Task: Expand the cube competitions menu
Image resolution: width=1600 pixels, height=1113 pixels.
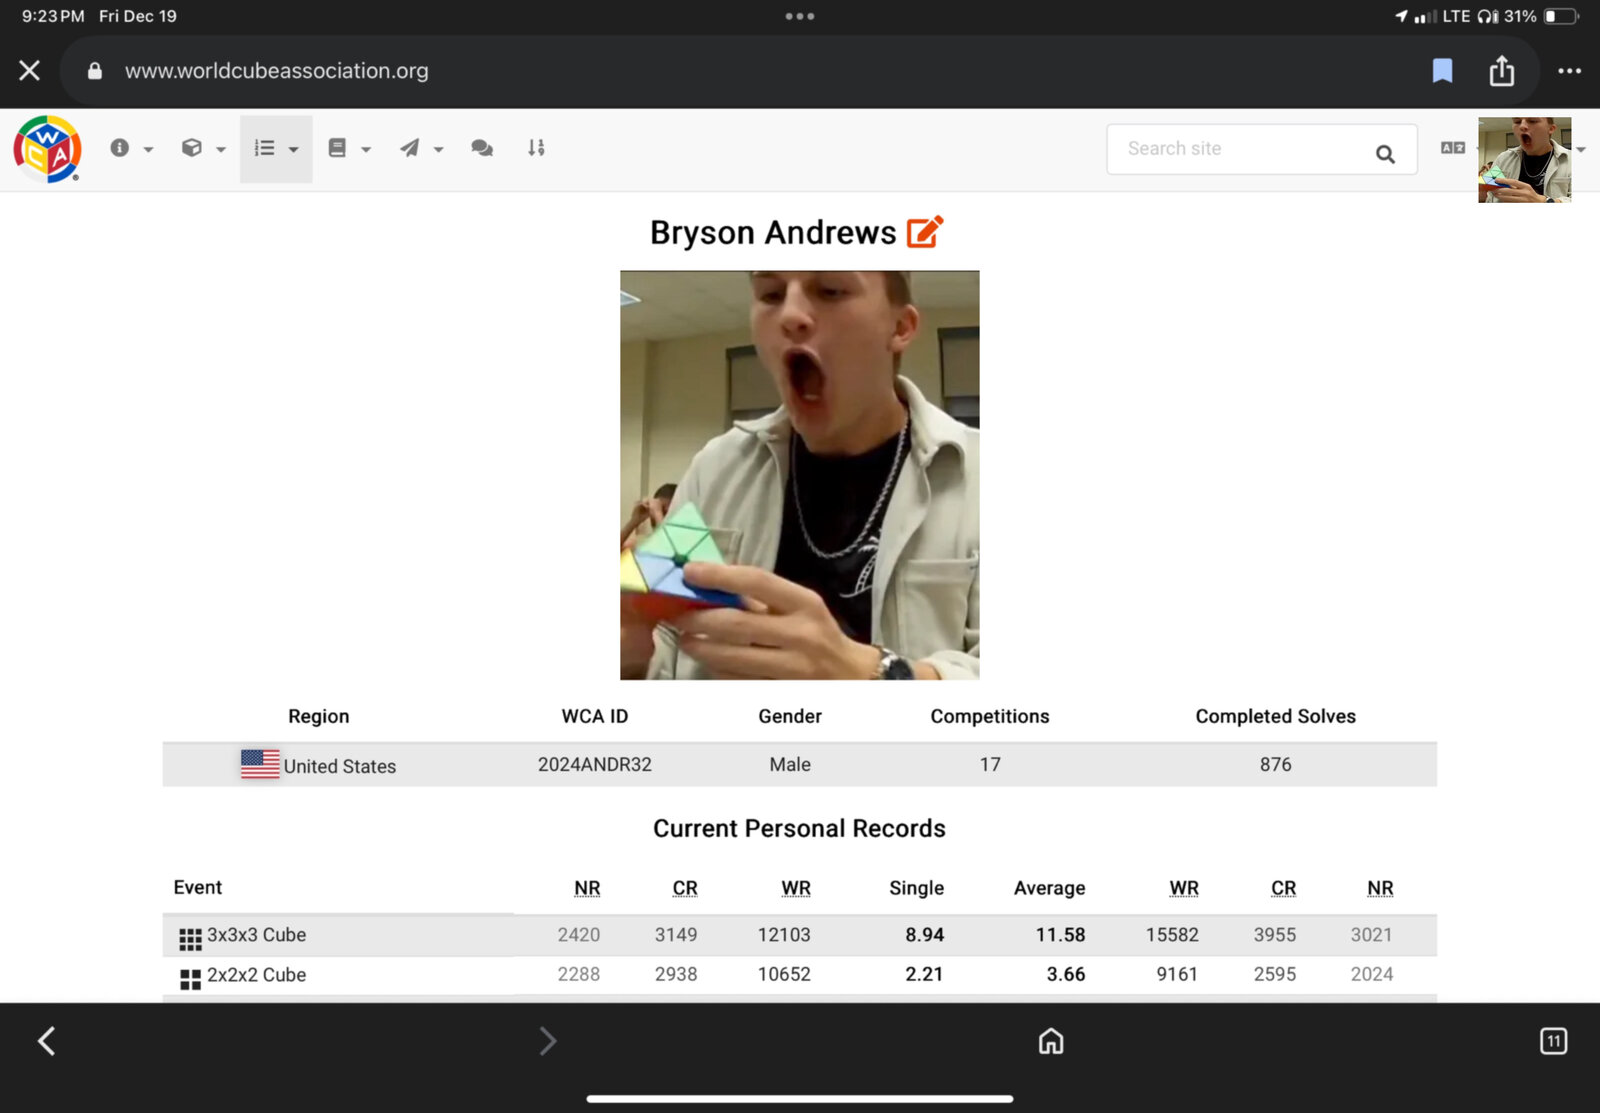Action: [203, 149]
